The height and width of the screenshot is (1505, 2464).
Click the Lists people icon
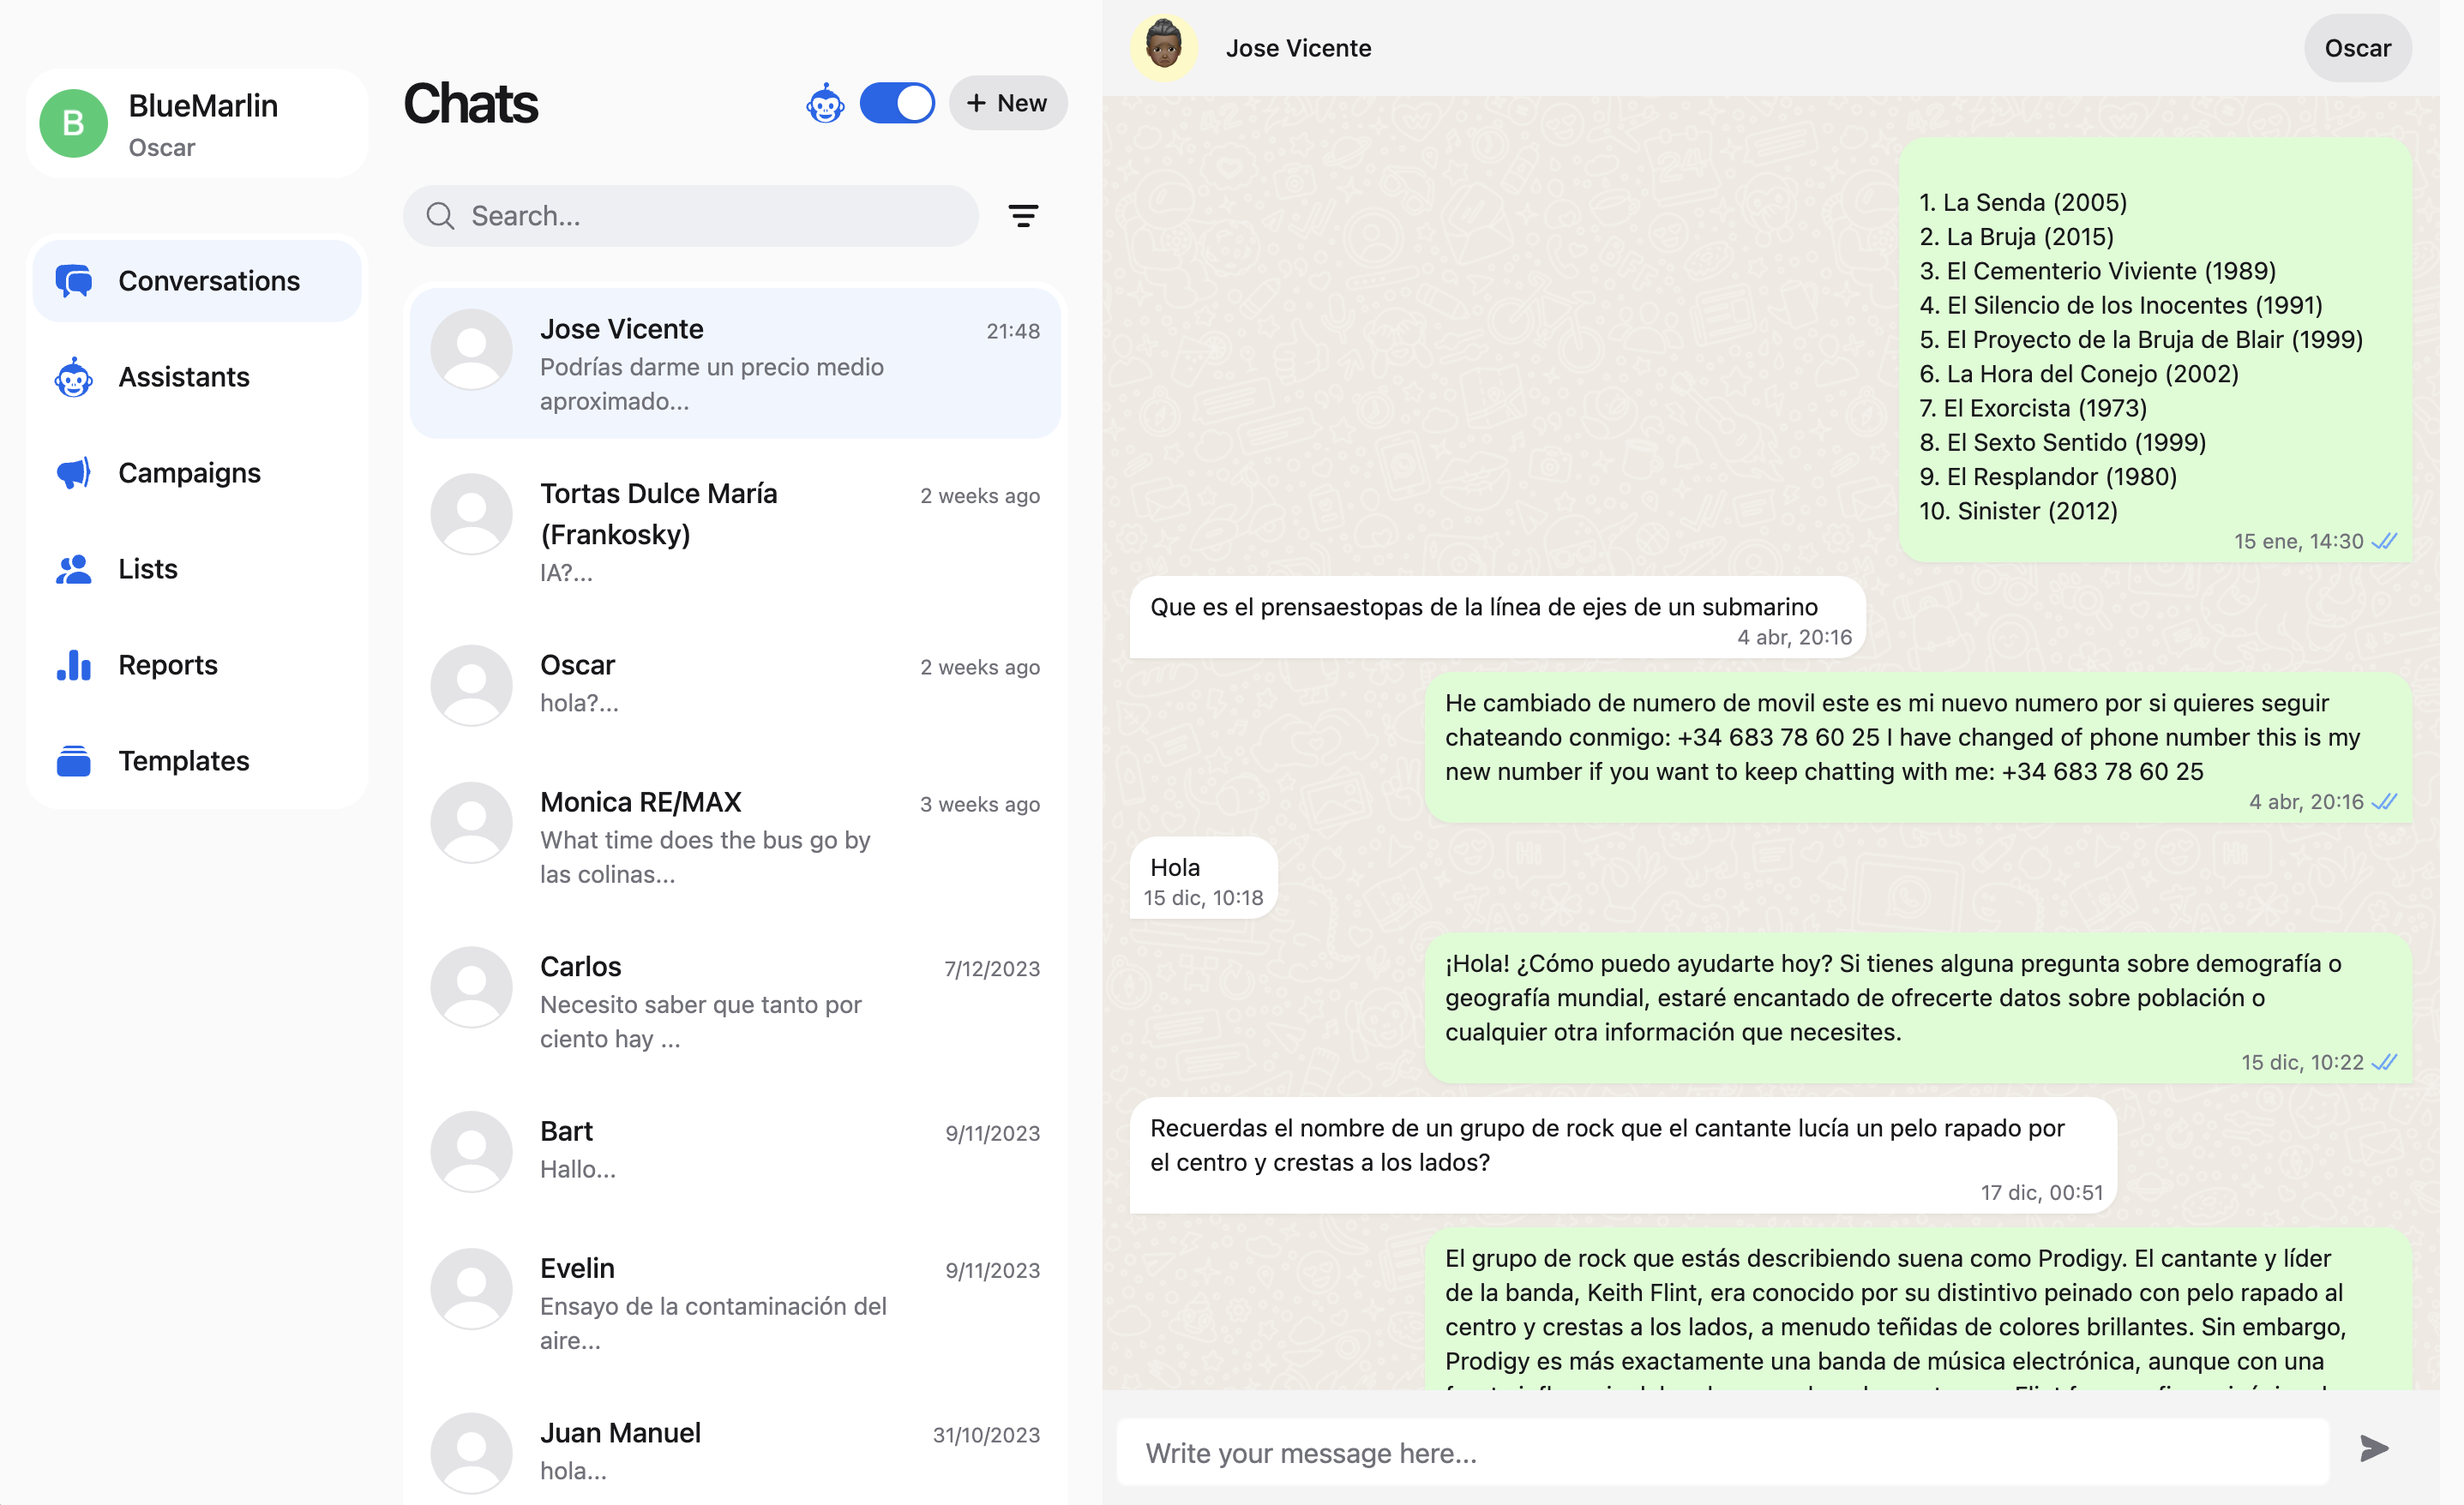(74, 569)
